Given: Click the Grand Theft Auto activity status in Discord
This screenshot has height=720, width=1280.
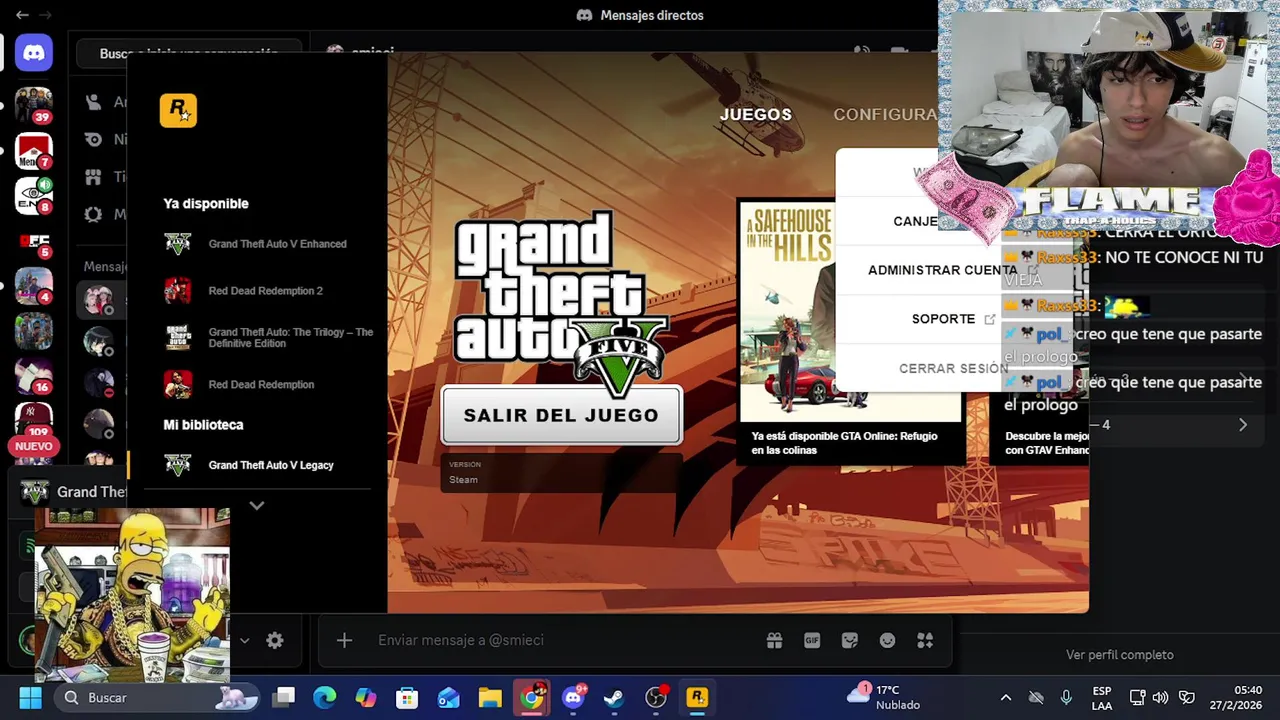Looking at the screenshot, I should 76,492.
